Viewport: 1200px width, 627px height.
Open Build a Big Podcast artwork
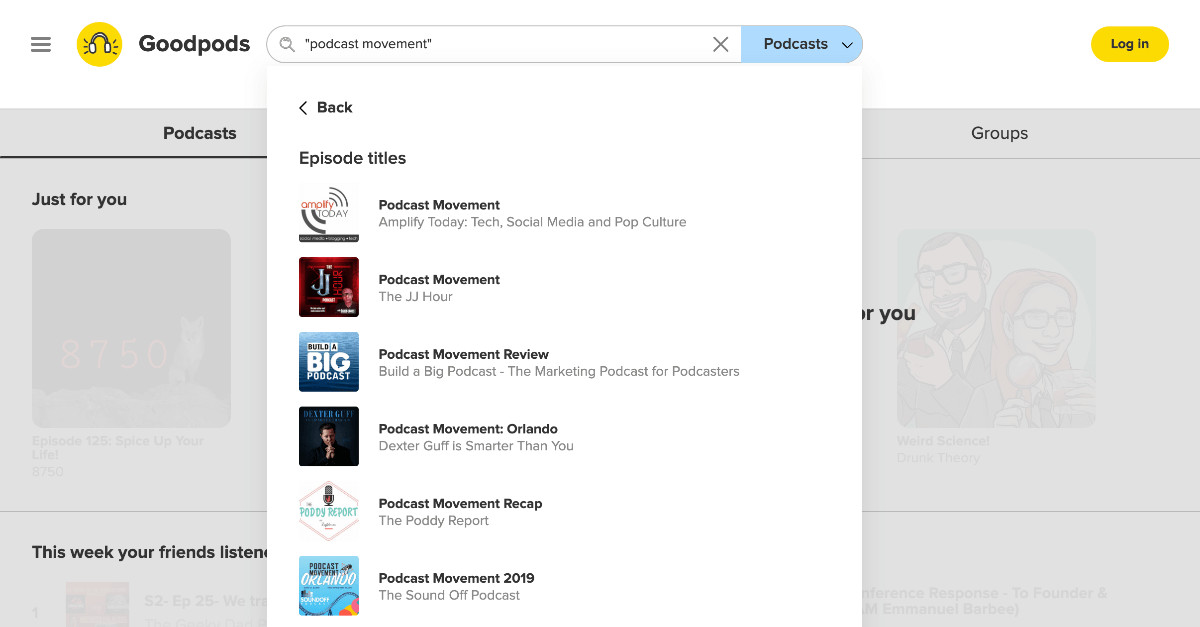tap(328, 362)
